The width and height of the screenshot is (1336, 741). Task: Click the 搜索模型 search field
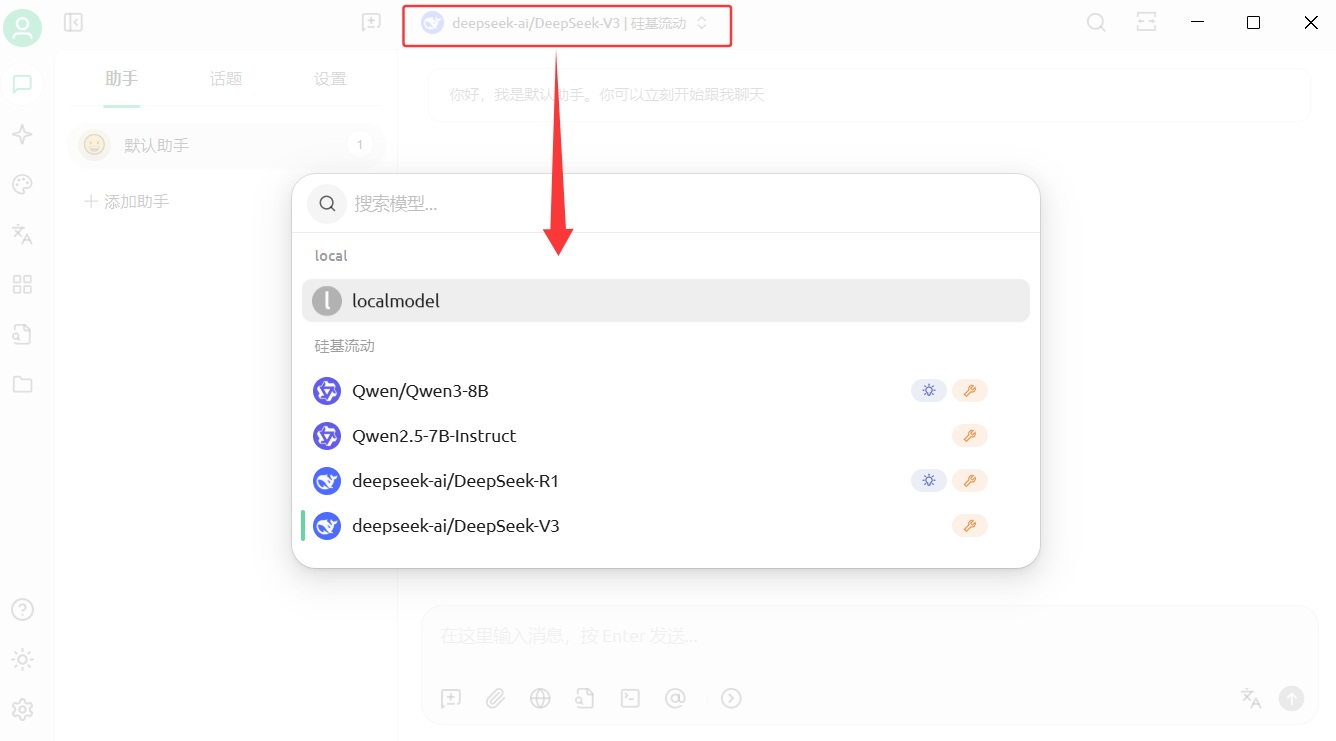click(690, 204)
